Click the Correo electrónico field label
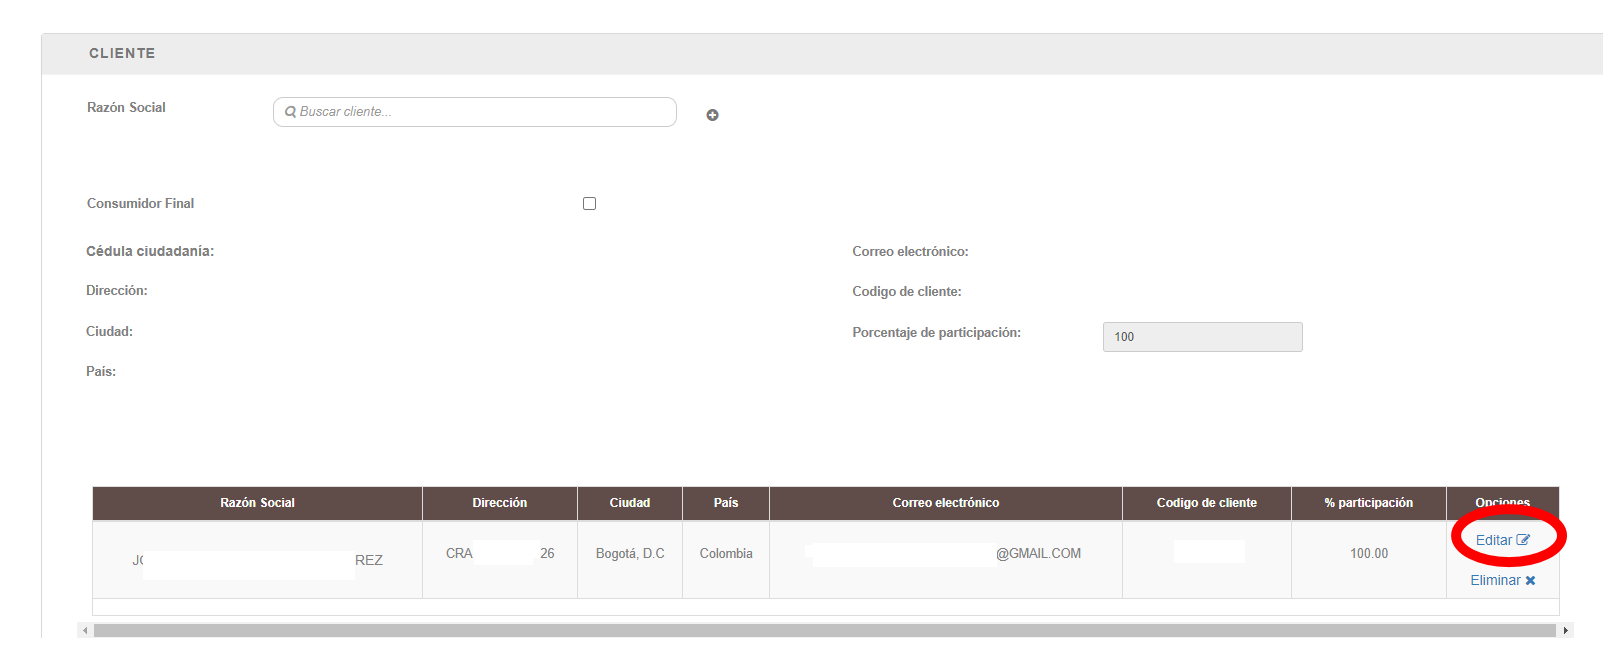The image size is (1623, 658). (910, 251)
